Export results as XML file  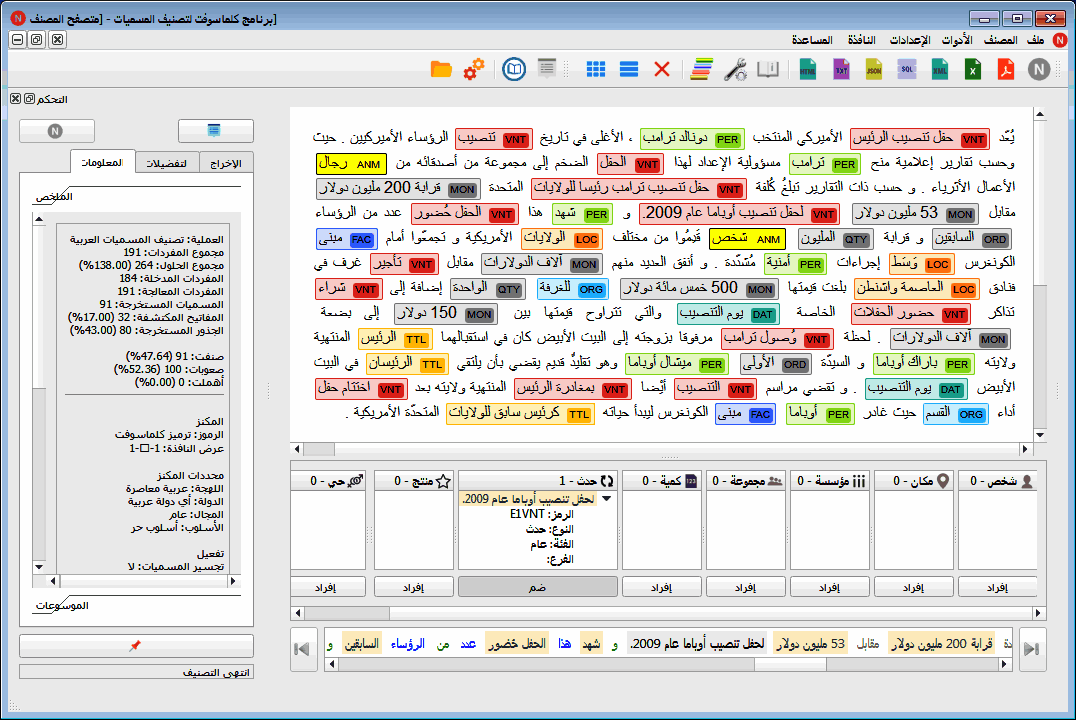pyautogui.click(x=939, y=69)
